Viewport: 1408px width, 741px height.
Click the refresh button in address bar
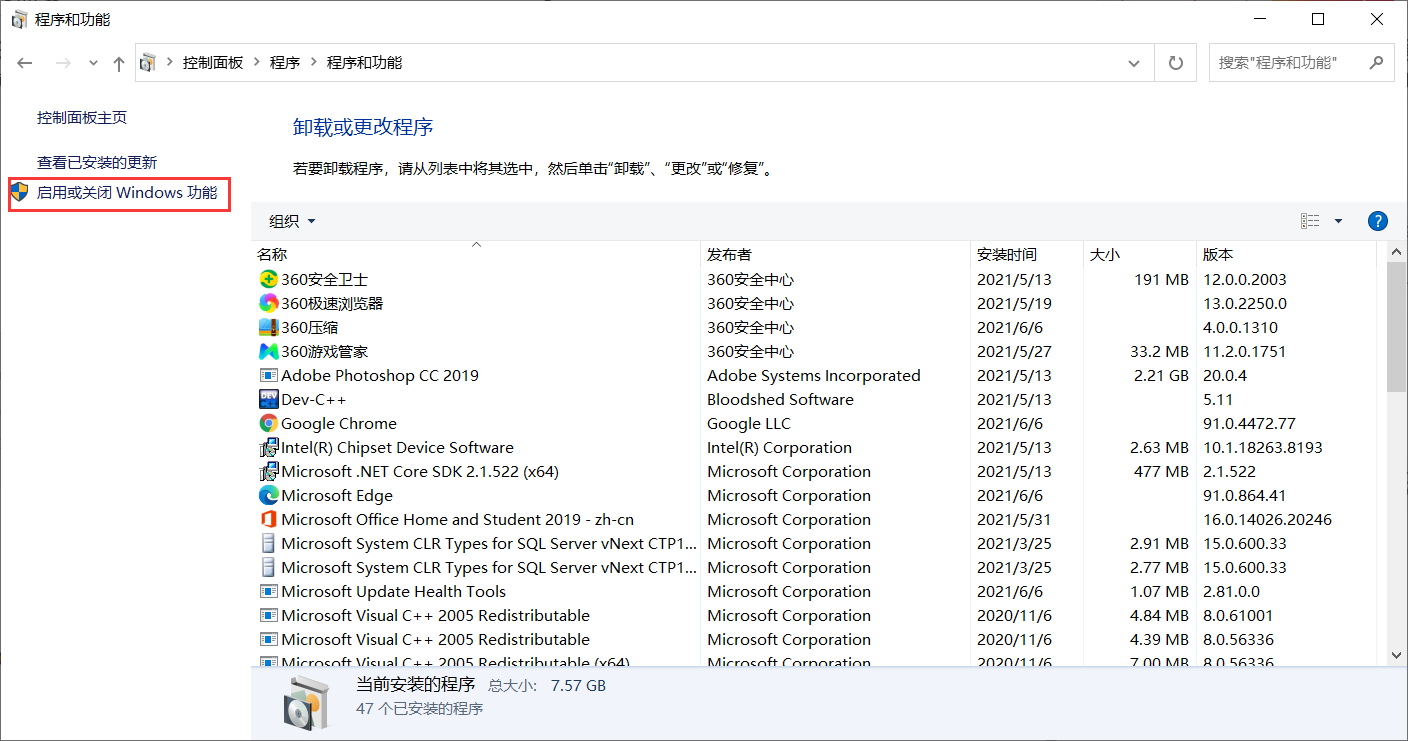1176,63
